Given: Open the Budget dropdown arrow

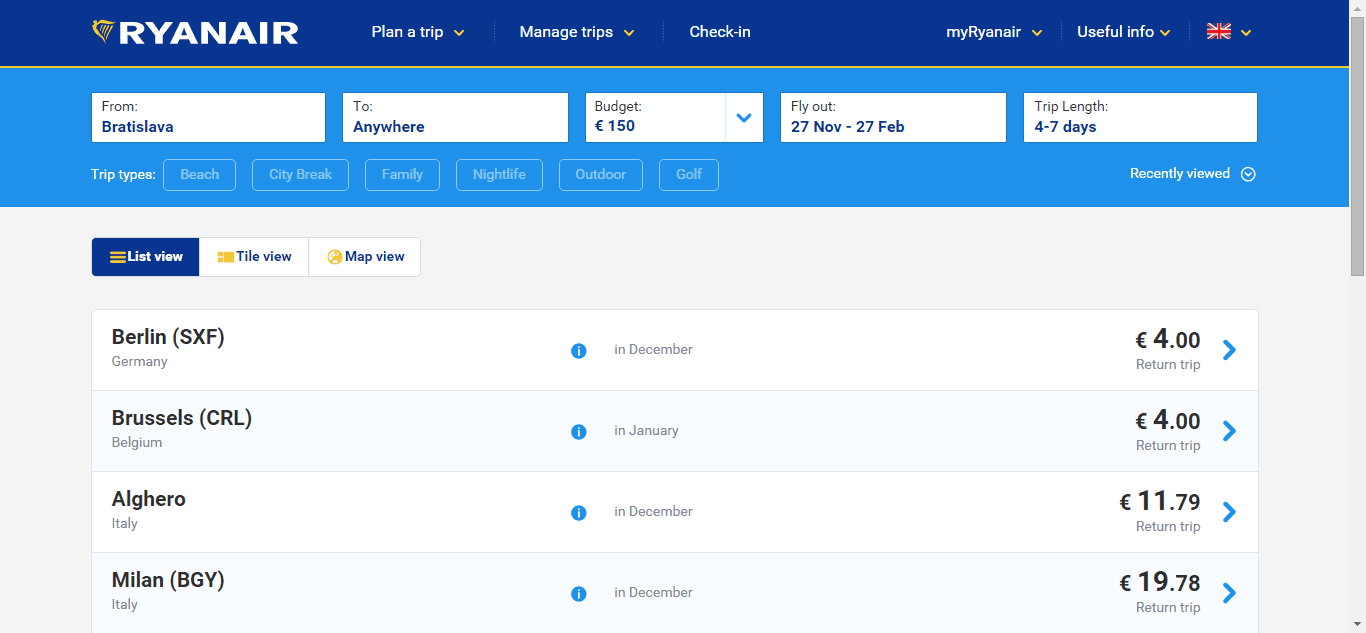Looking at the screenshot, I should coord(744,118).
